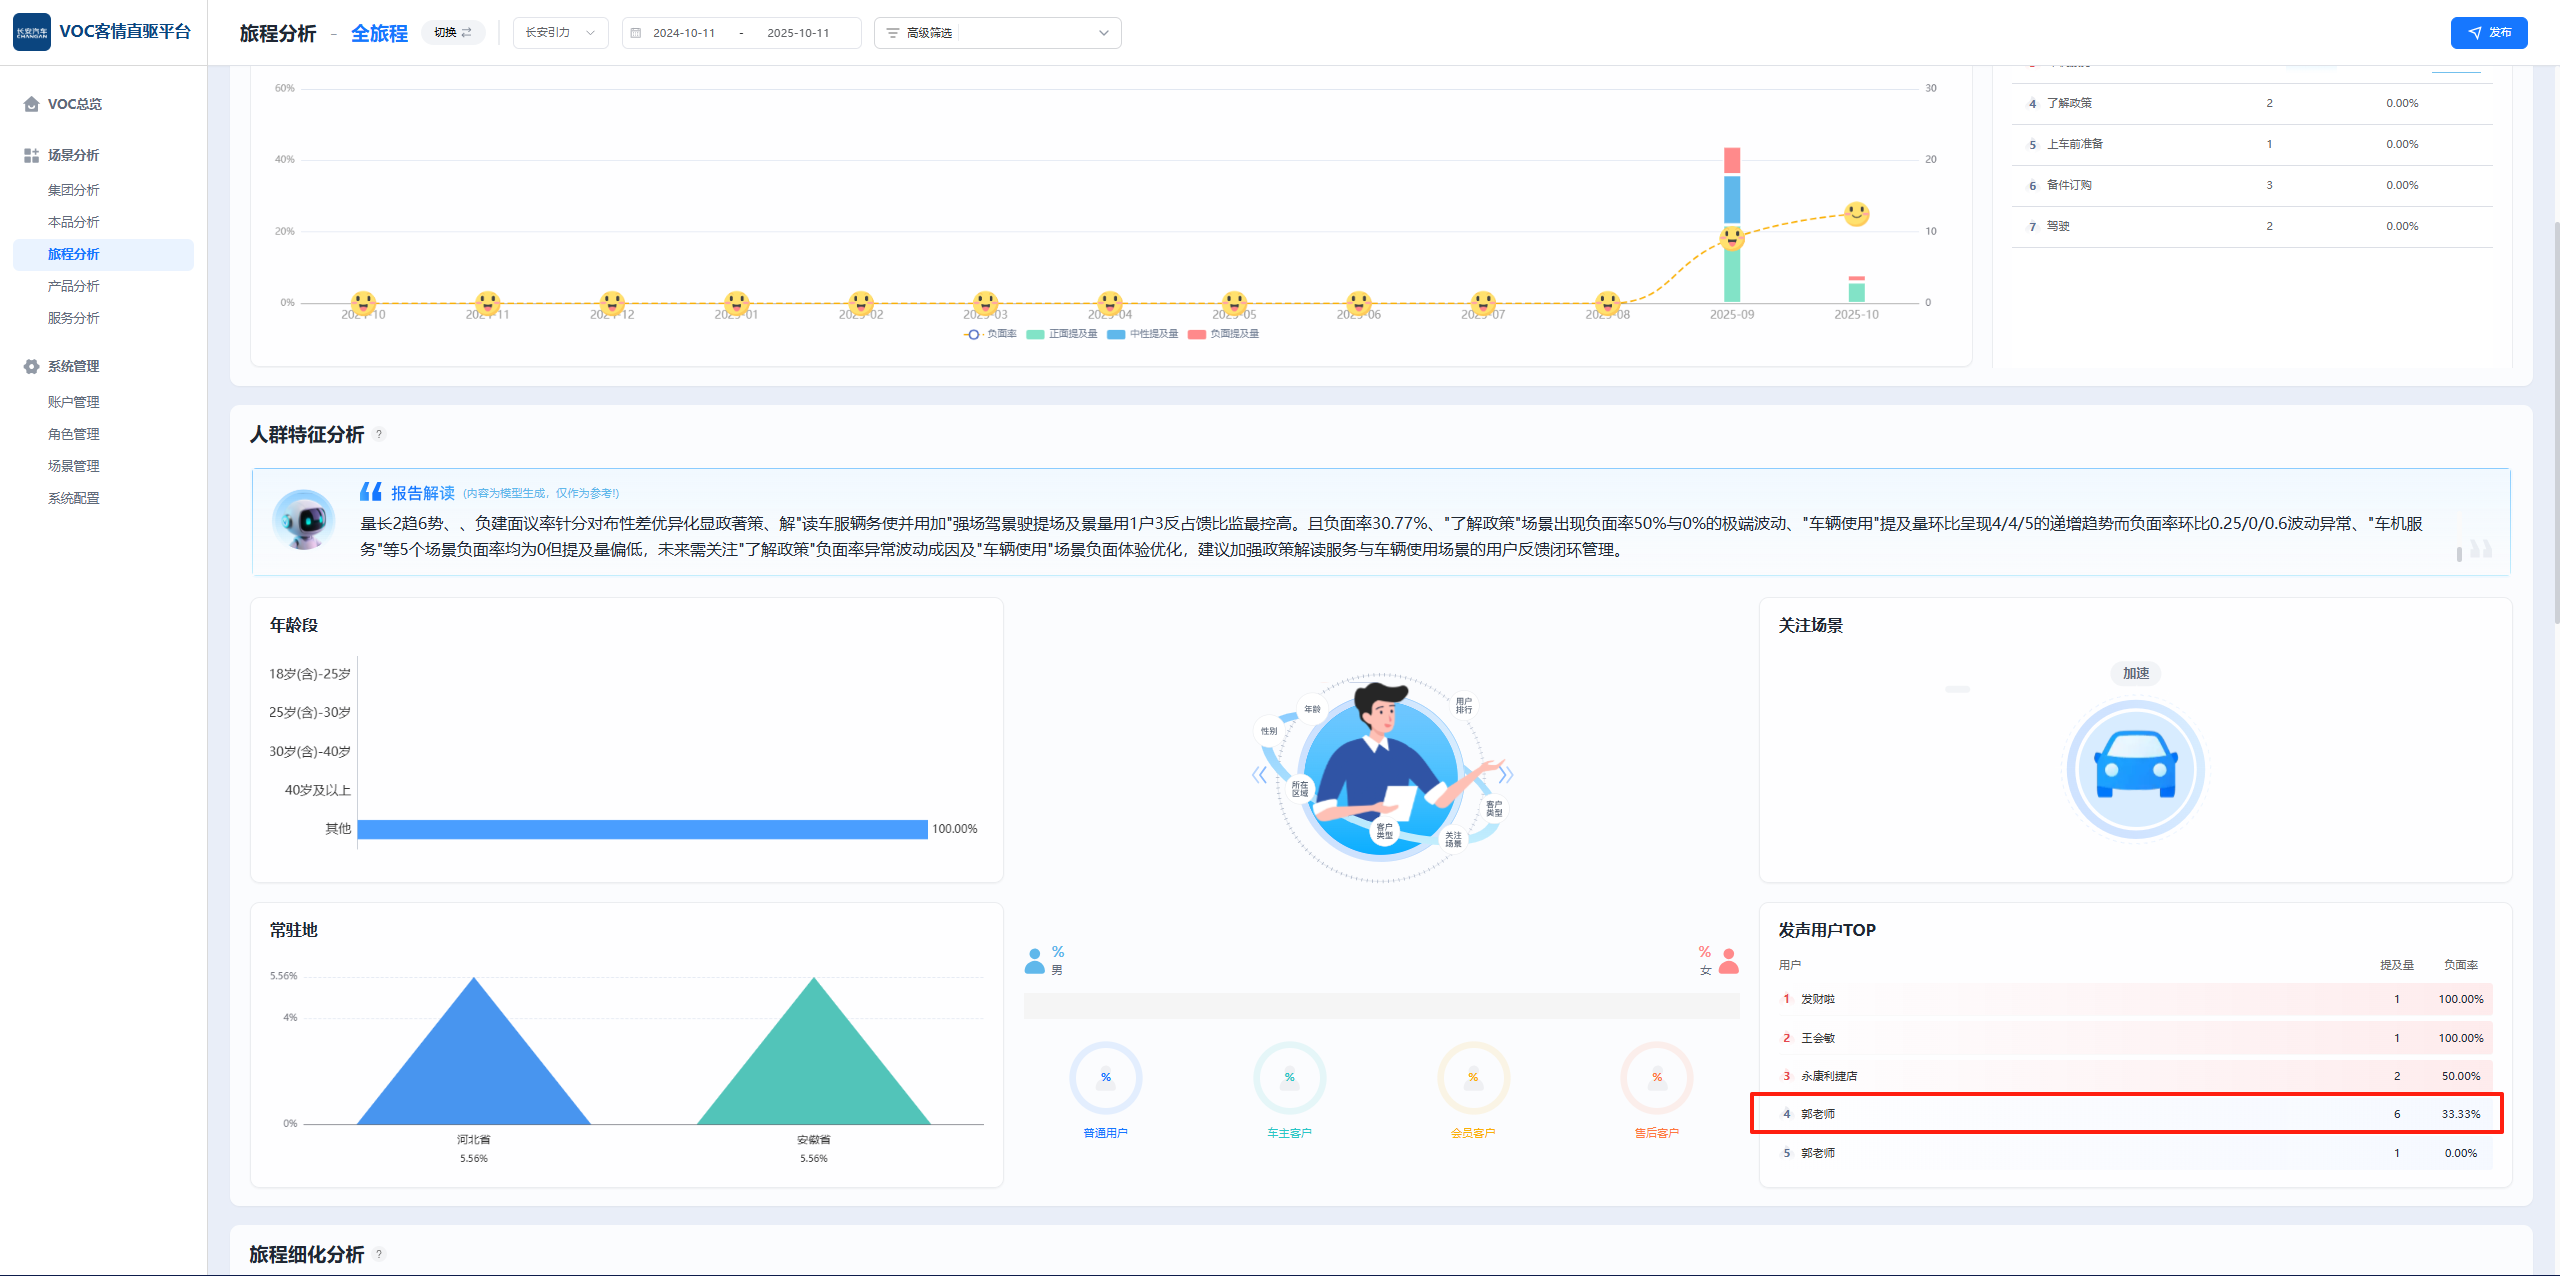This screenshot has width=2560, height=1276.
Task: Click the 用户排行 bubble on persona
Action: click(x=1463, y=706)
